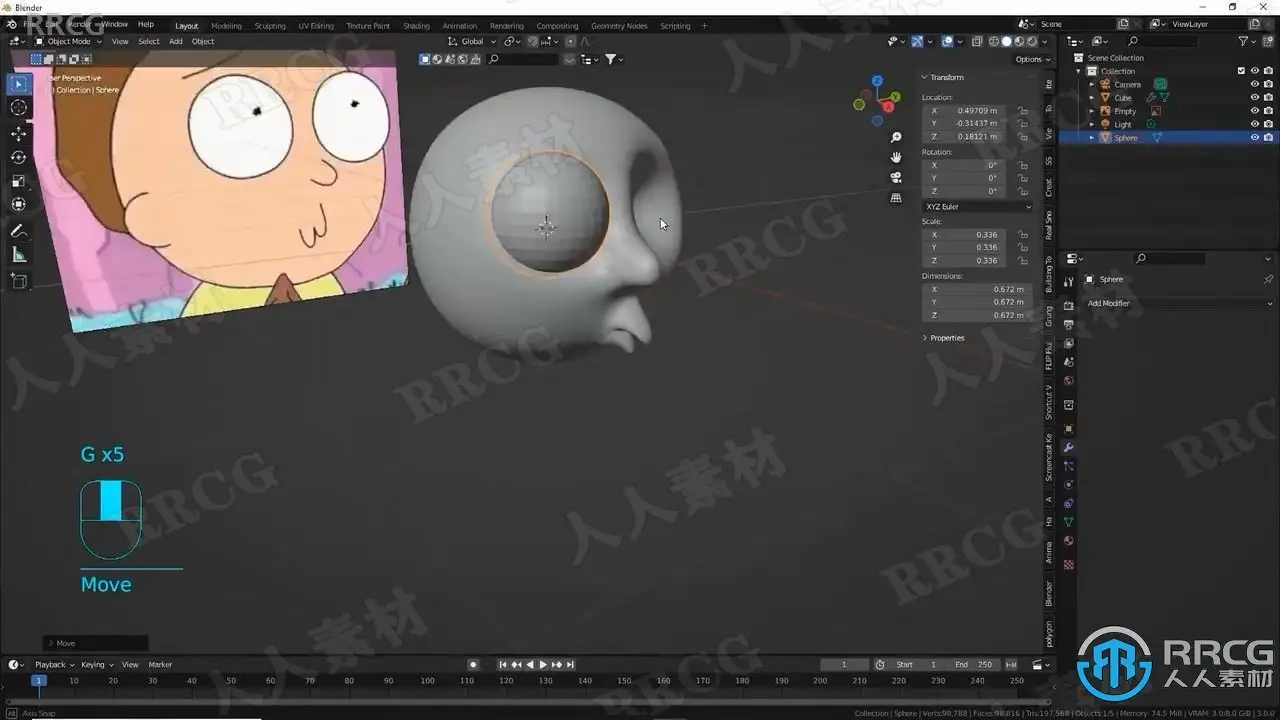Image resolution: width=1280 pixels, height=720 pixels.
Task: Switch to the Sculpting workspace tab
Action: coord(270,26)
